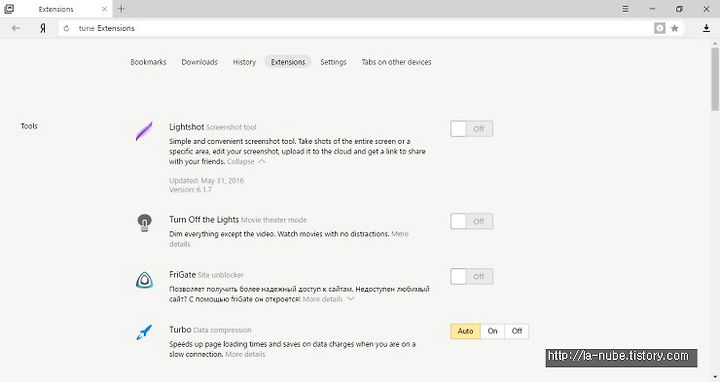This screenshot has height=382, width=720.
Task: Open Tabs on other devices
Action: (x=396, y=62)
